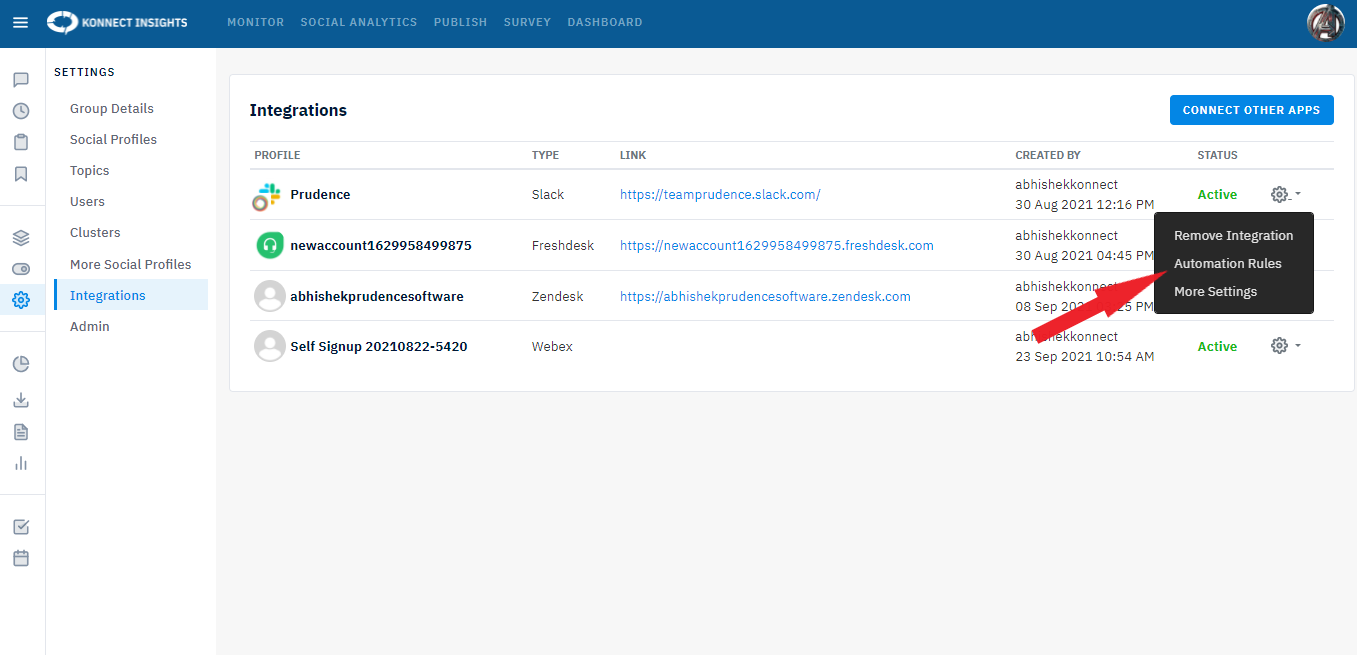
Task: Open the gear menu for the Webex integration
Action: [1279, 345]
